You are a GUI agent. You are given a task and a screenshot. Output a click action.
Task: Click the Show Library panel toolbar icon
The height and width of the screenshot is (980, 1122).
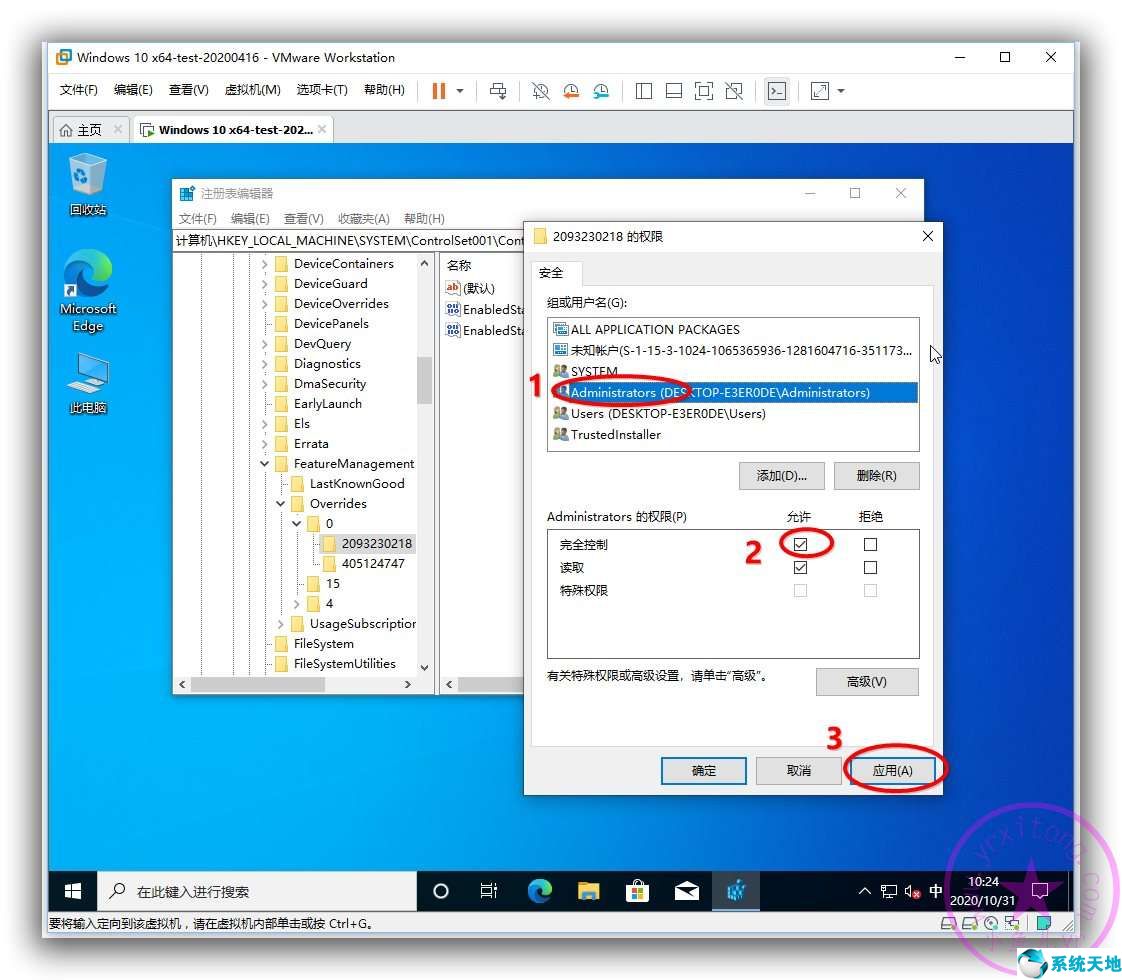643,91
